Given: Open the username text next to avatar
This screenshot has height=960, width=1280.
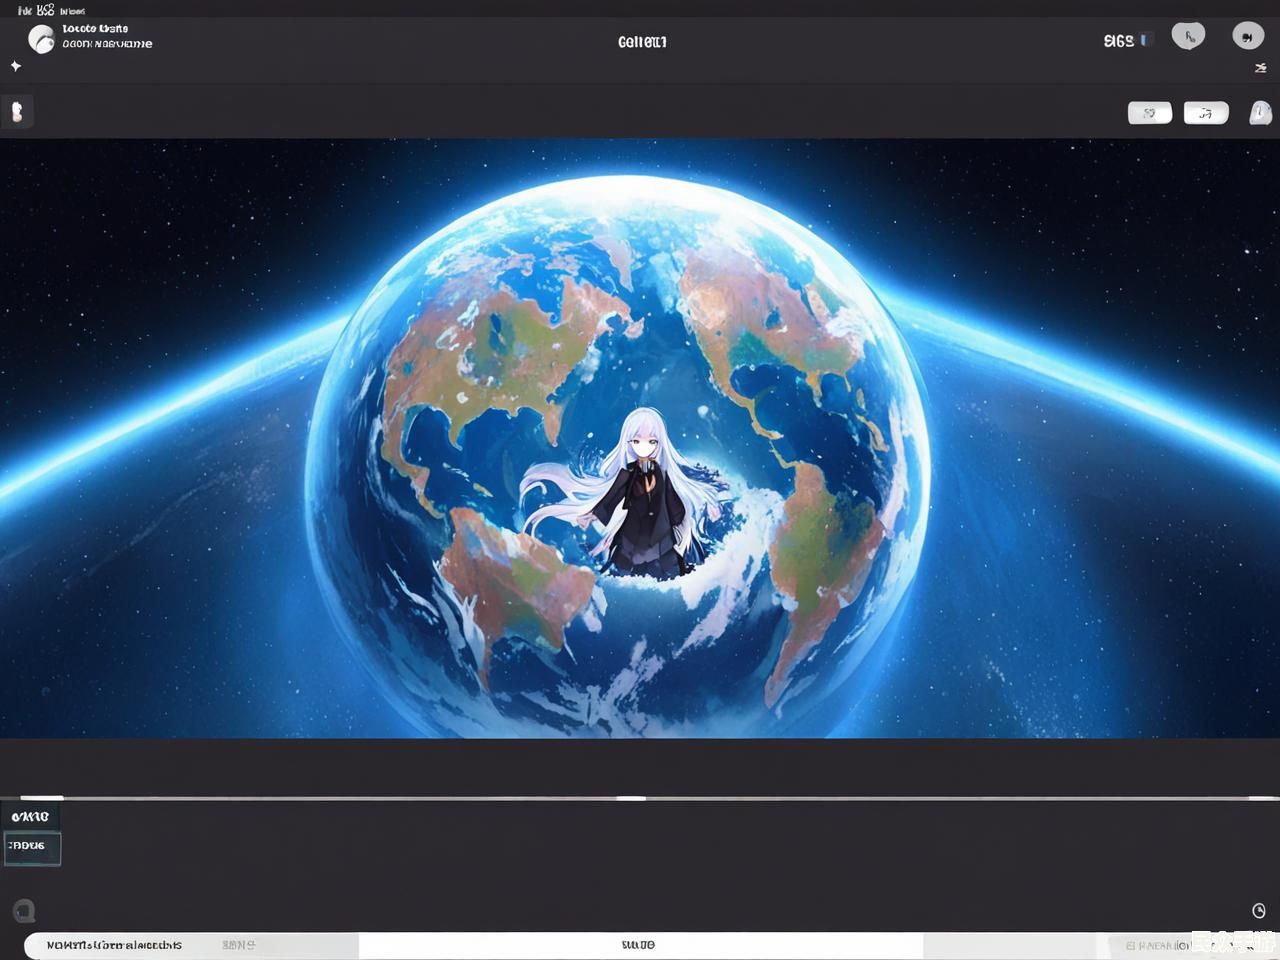Looking at the screenshot, I should tap(107, 37).
